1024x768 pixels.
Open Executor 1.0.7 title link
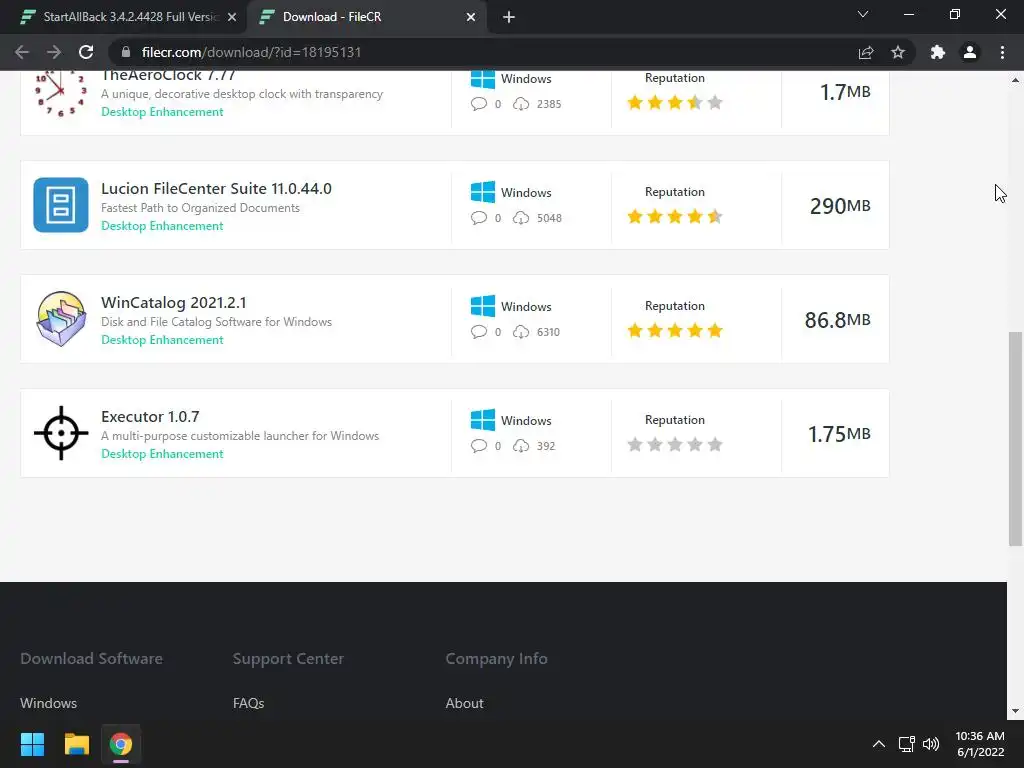(x=150, y=417)
